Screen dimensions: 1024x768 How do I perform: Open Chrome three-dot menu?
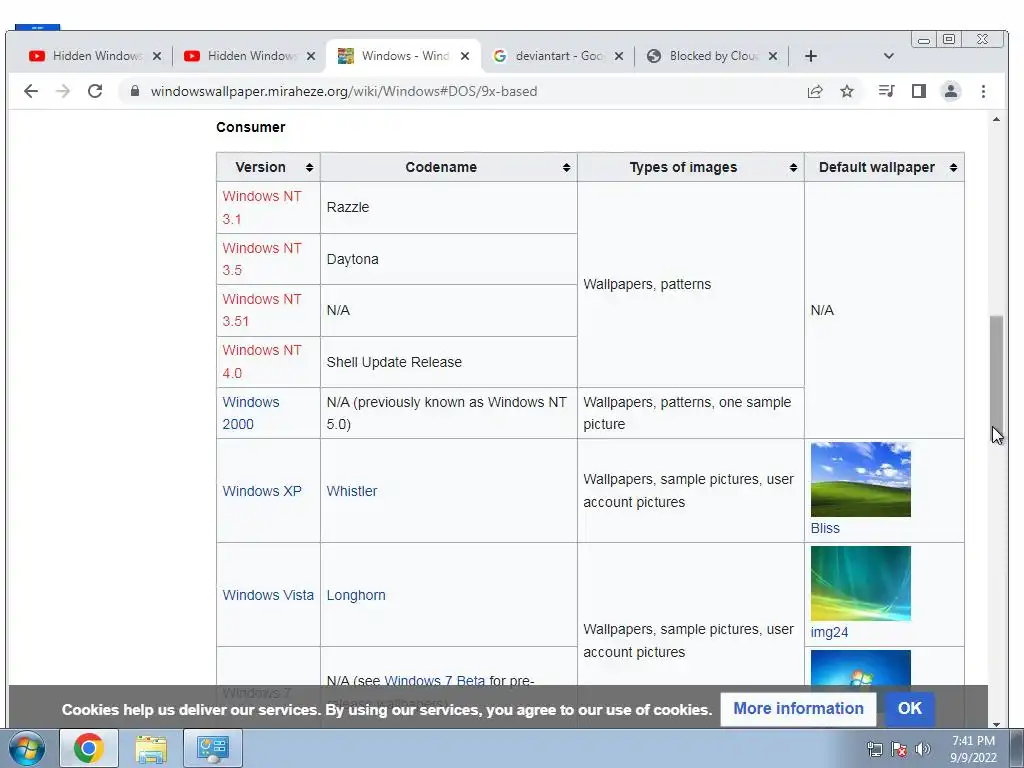tap(983, 91)
